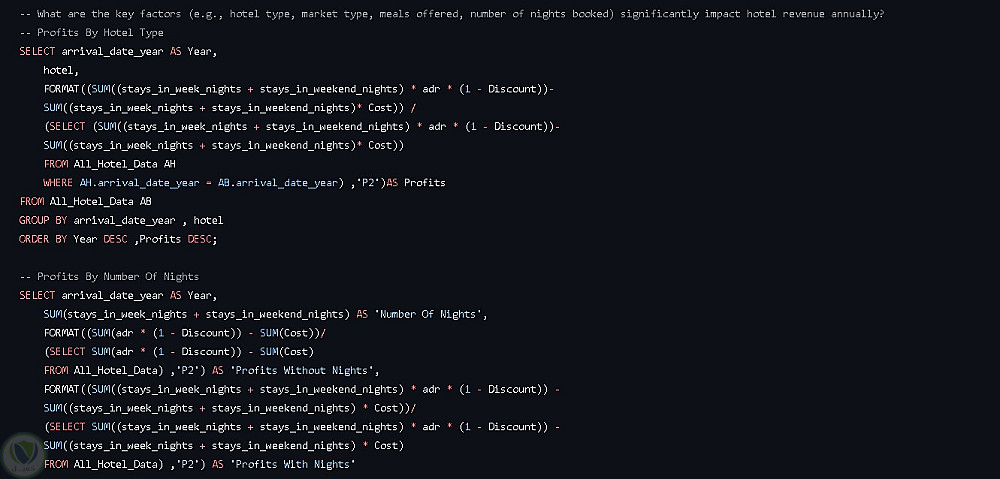Click ', hotel' in the GROUP BY line

tap(203, 220)
